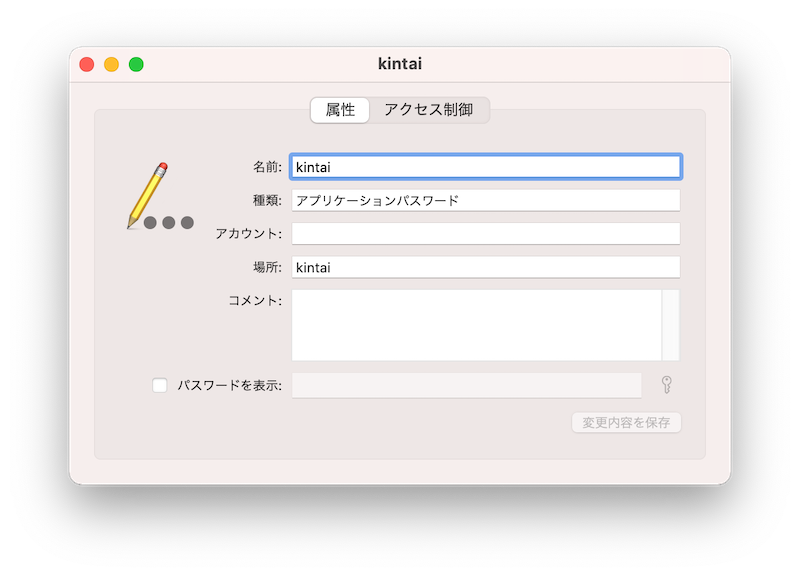Switch to the アクセス制御 tab
This screenshot has width=800, height=576.
tap(431, 110)
